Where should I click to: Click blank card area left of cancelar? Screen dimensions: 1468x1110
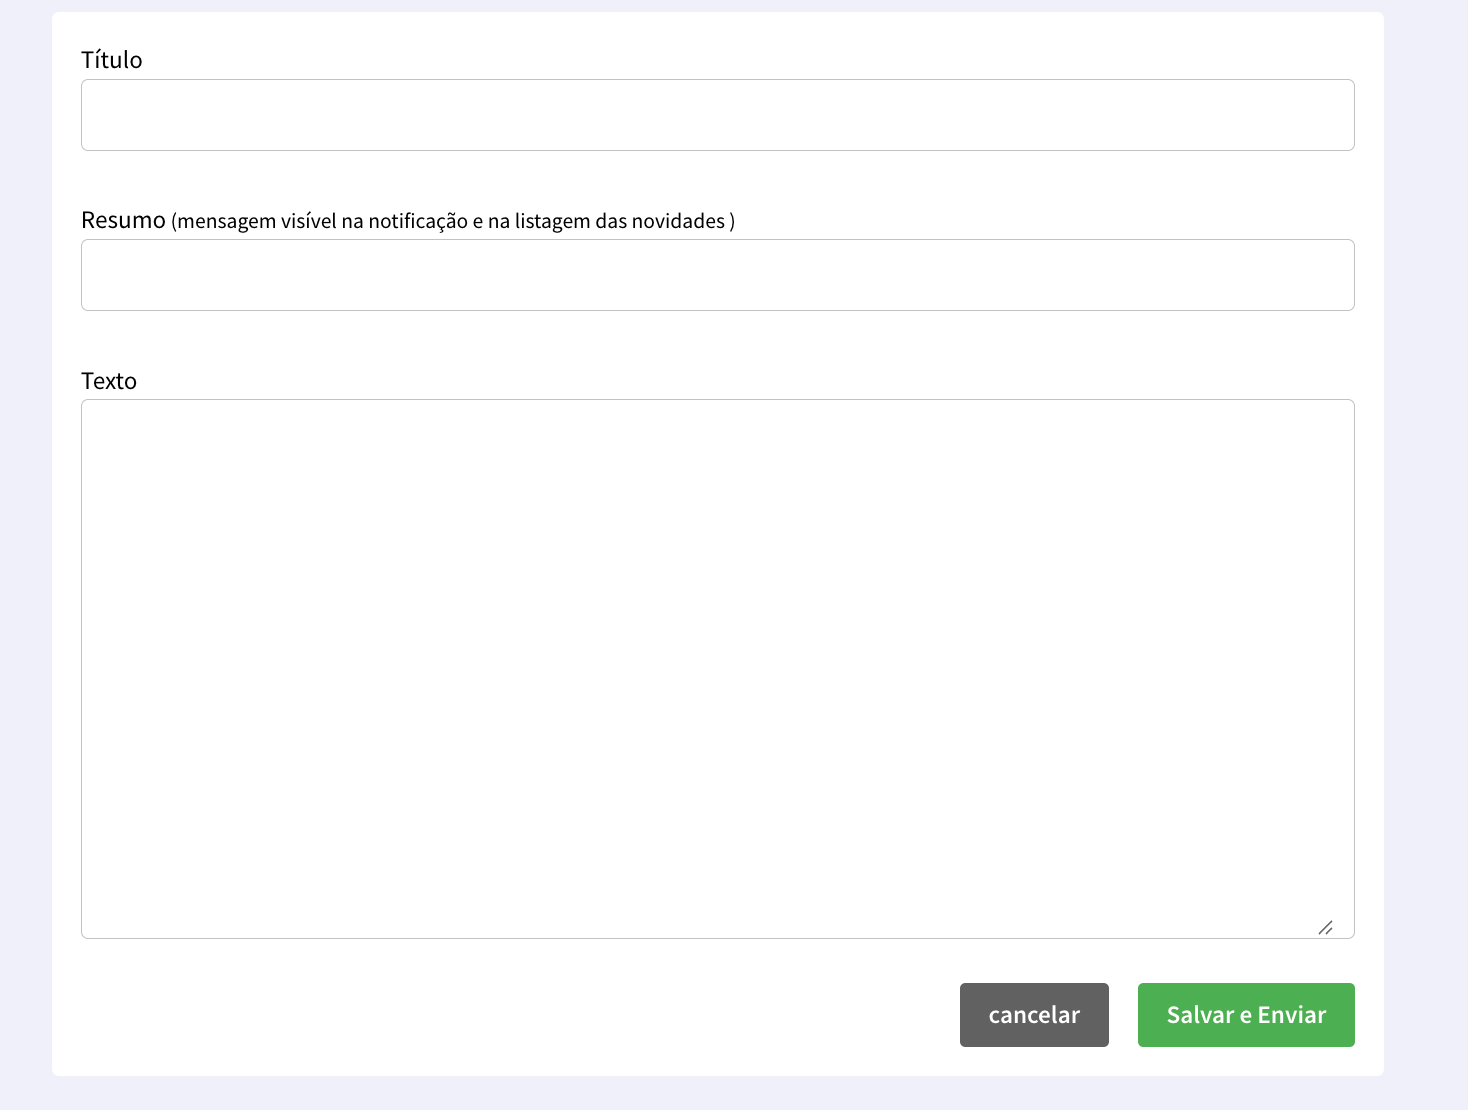click(500, 1015)
